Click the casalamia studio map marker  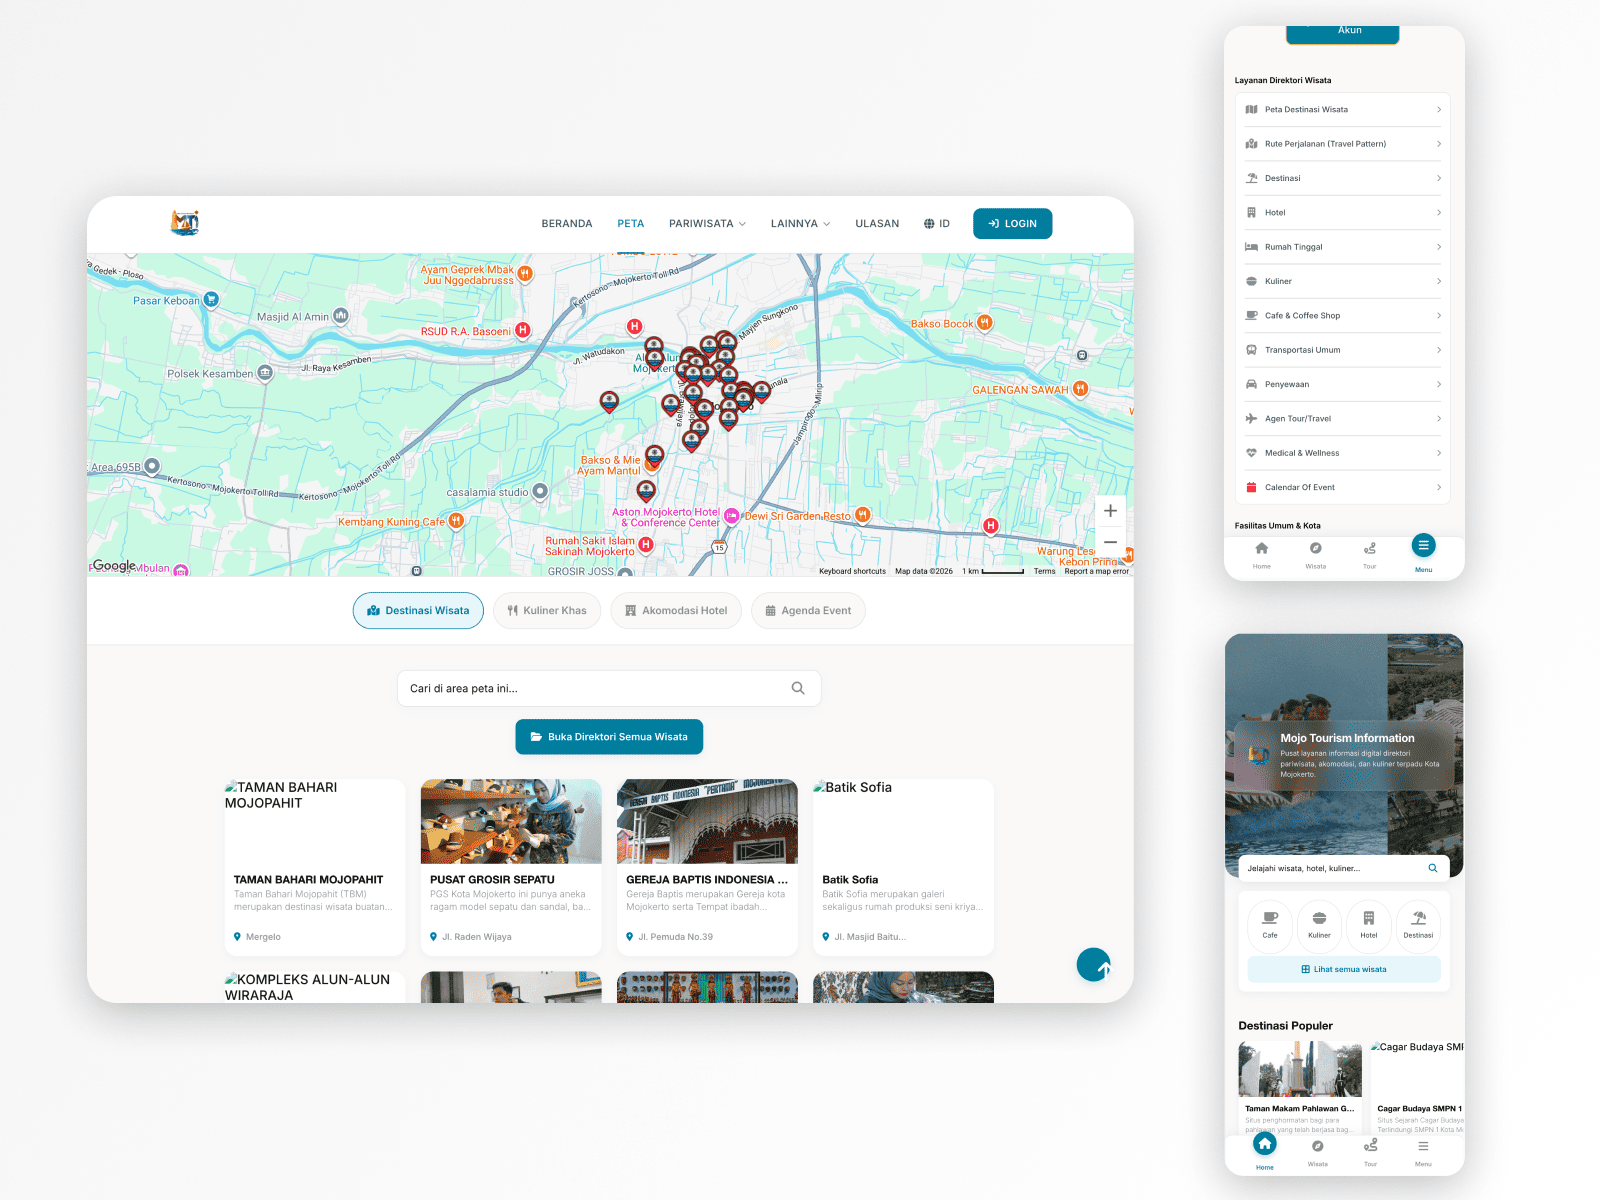(x=540, y=491)
